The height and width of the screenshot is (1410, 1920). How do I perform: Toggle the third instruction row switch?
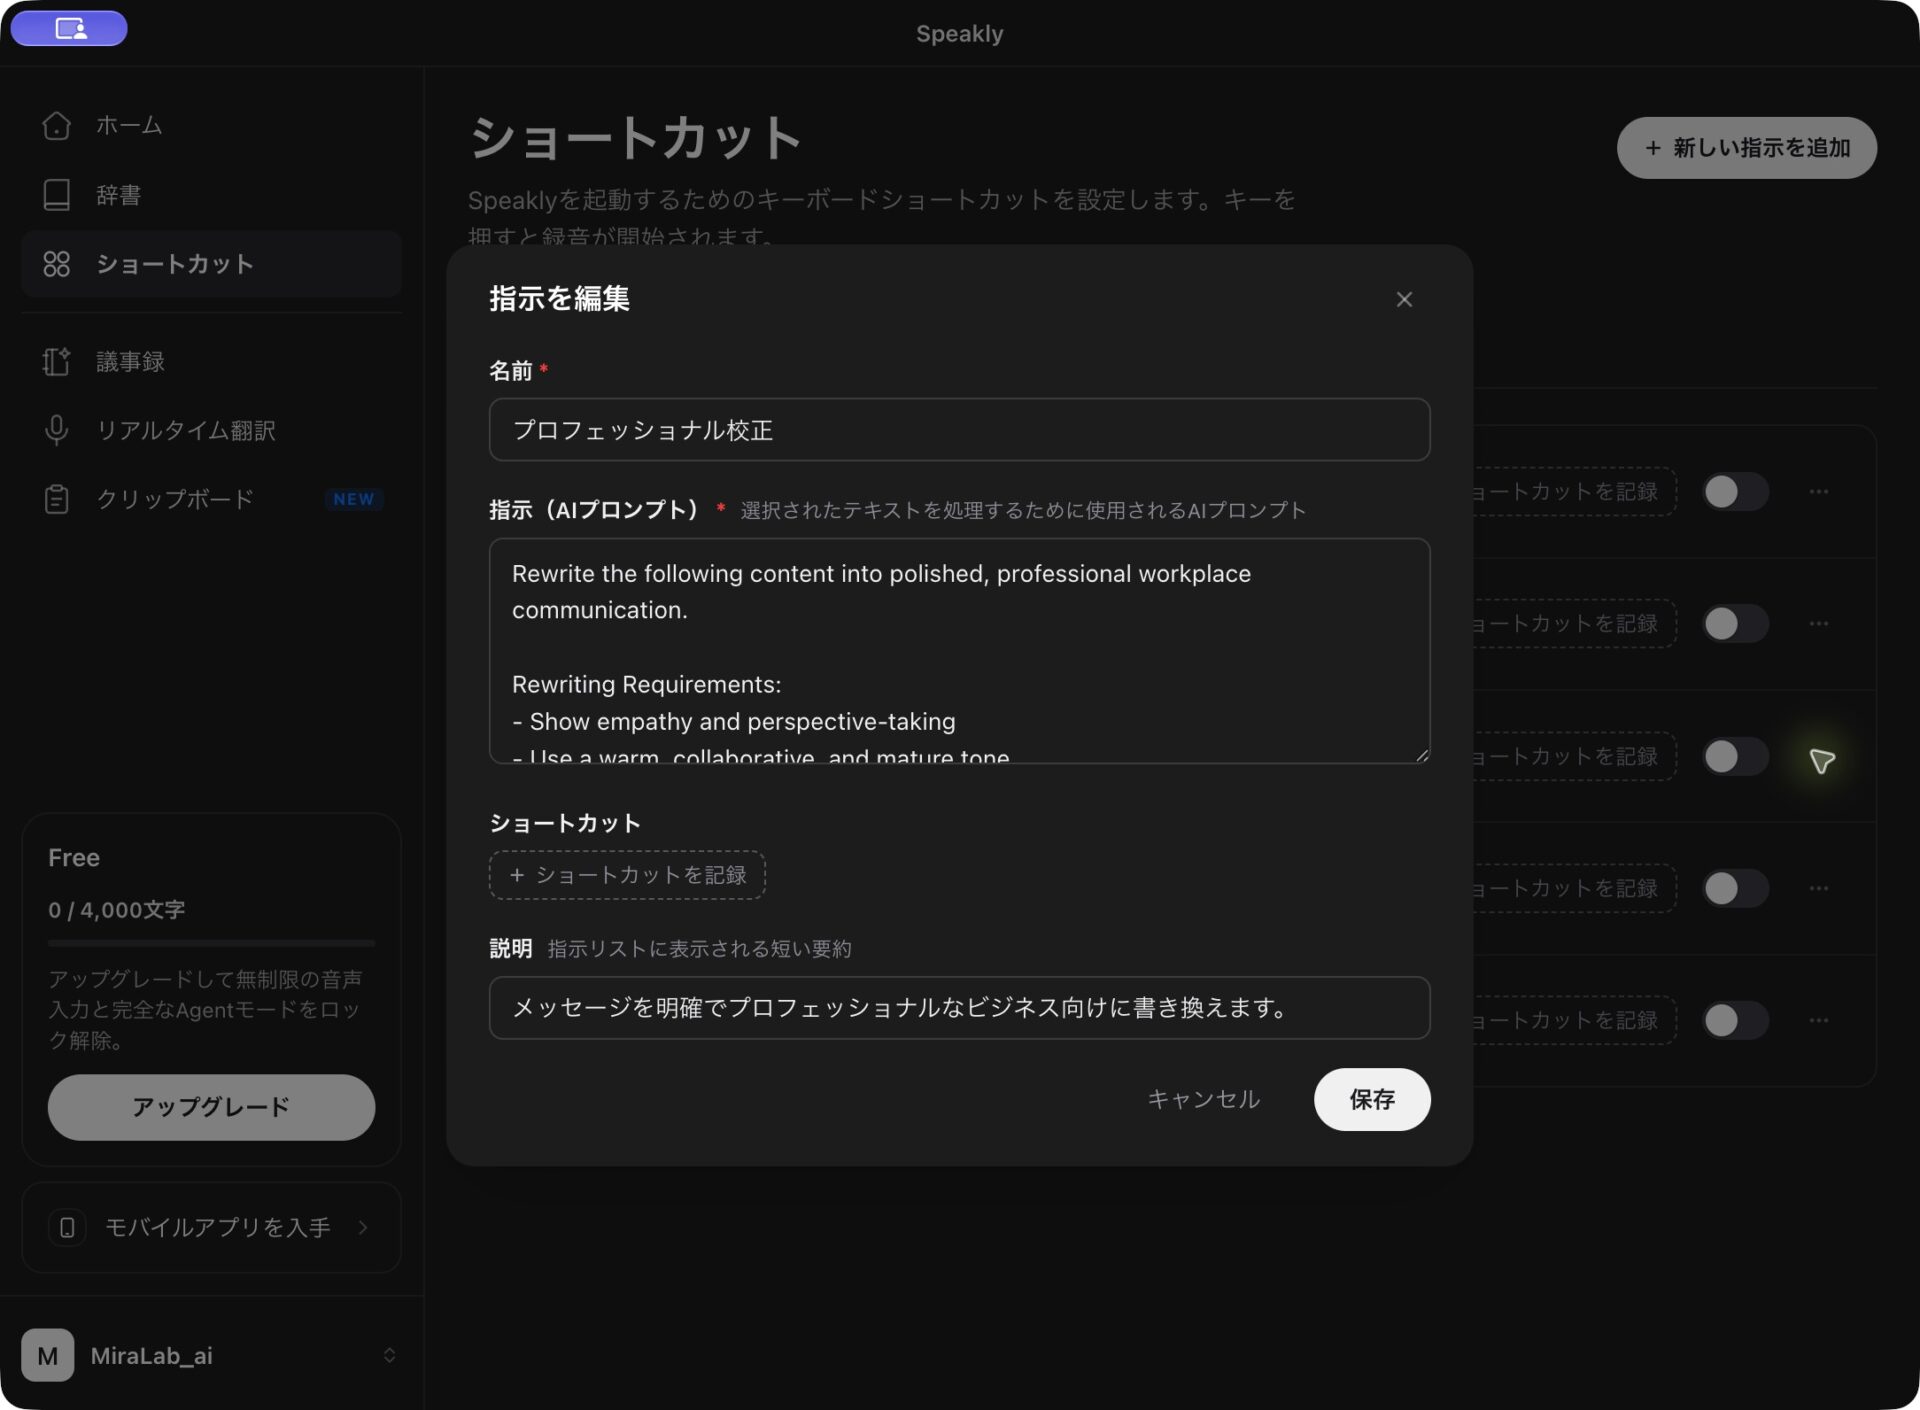click(1736, 757)
